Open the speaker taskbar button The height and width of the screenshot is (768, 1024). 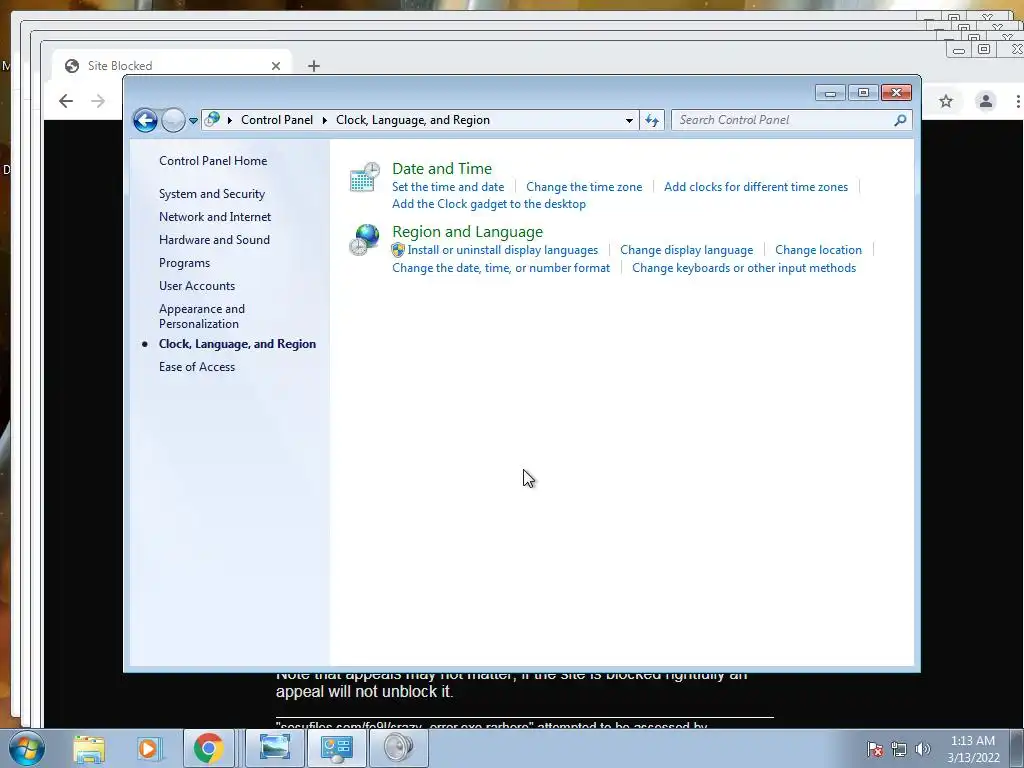(x=398, y=748)
